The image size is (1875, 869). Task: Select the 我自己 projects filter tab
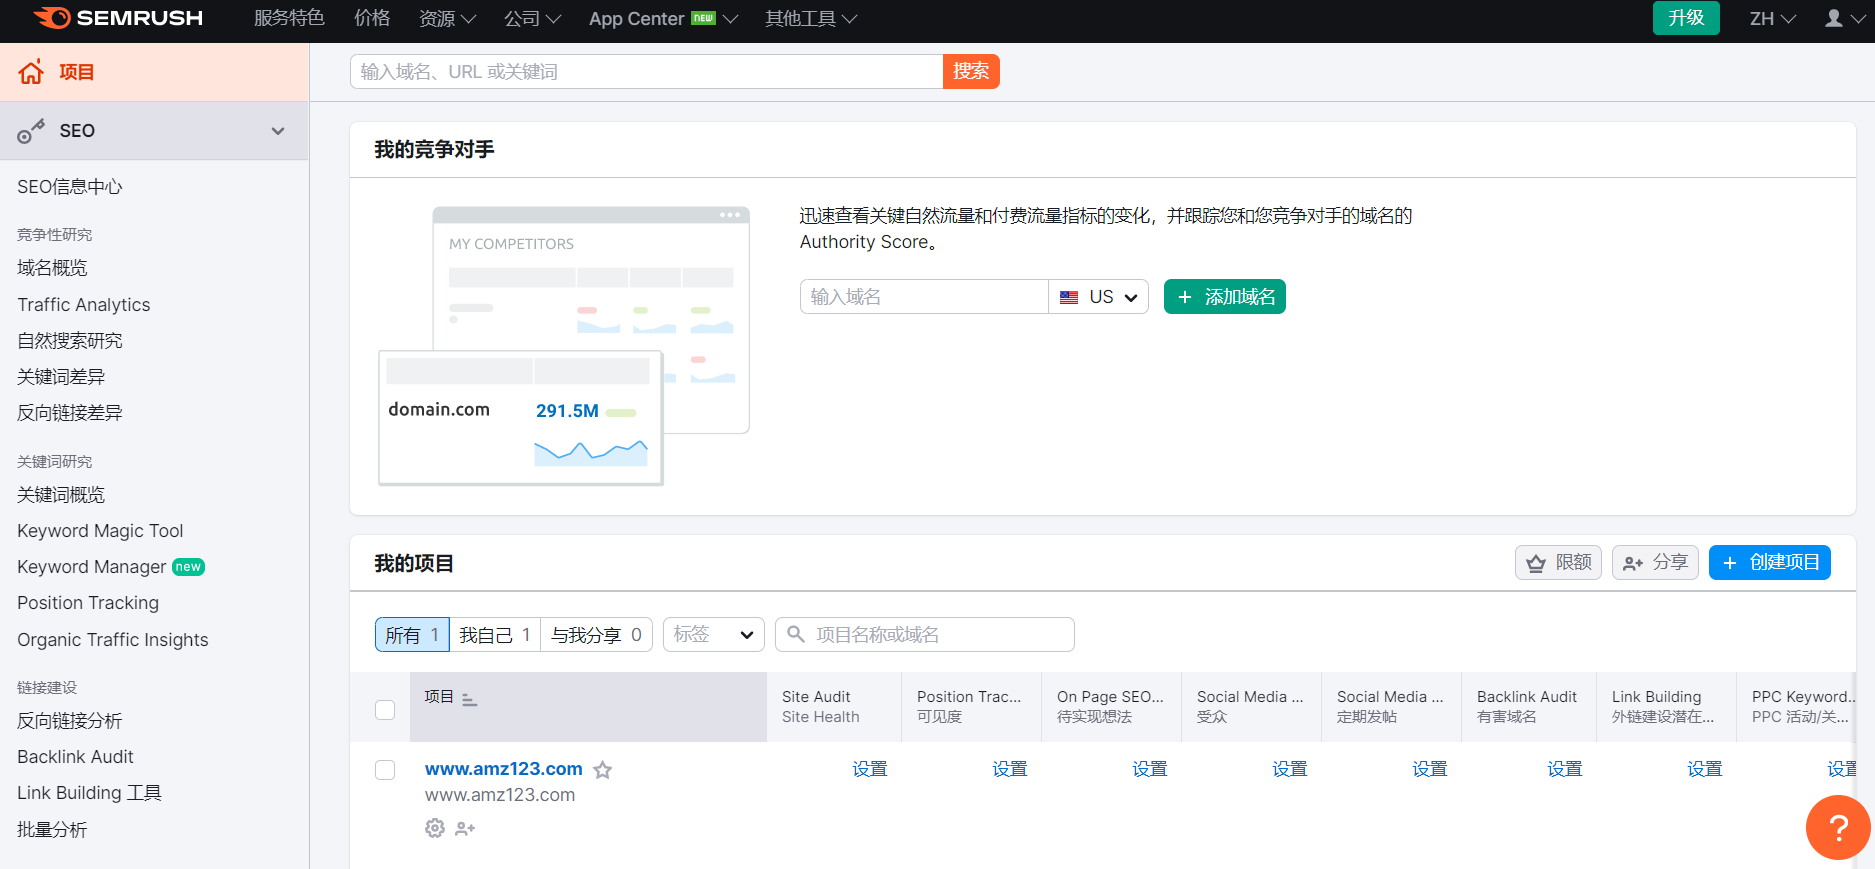(x=495, y=635)
